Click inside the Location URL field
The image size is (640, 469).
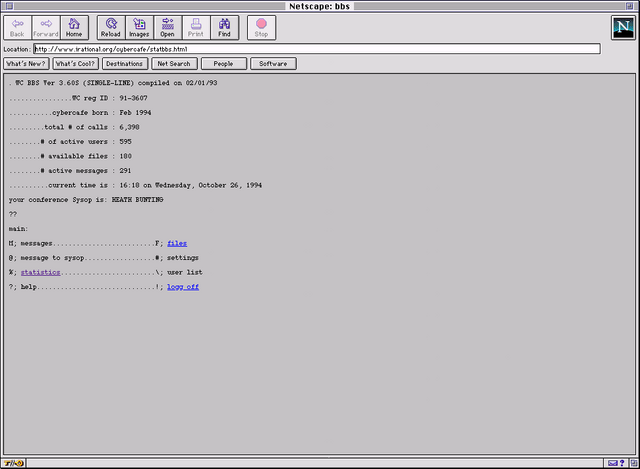point(316,48)
